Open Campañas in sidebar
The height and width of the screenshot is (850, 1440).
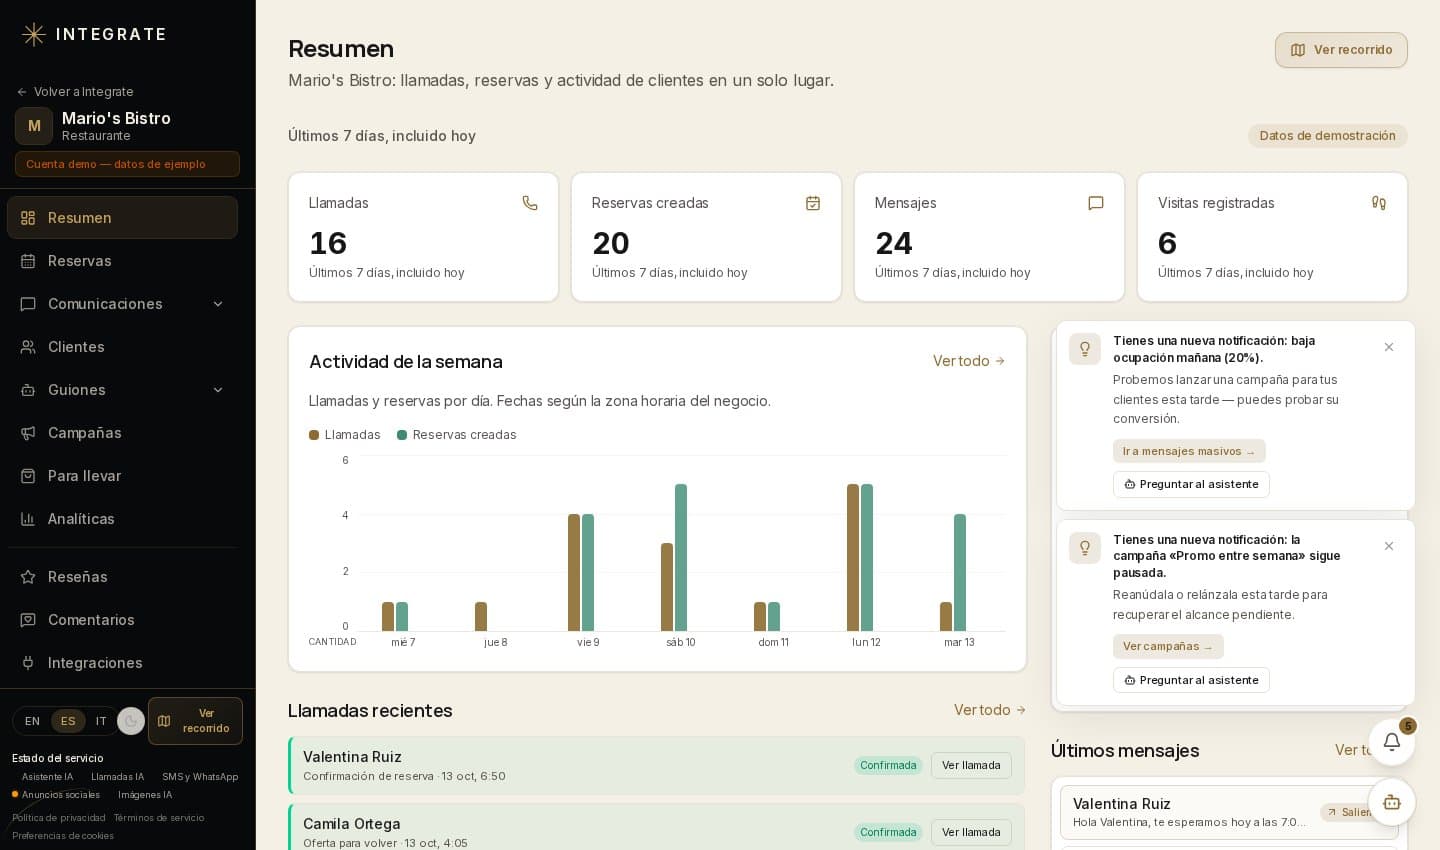(122, 433)
